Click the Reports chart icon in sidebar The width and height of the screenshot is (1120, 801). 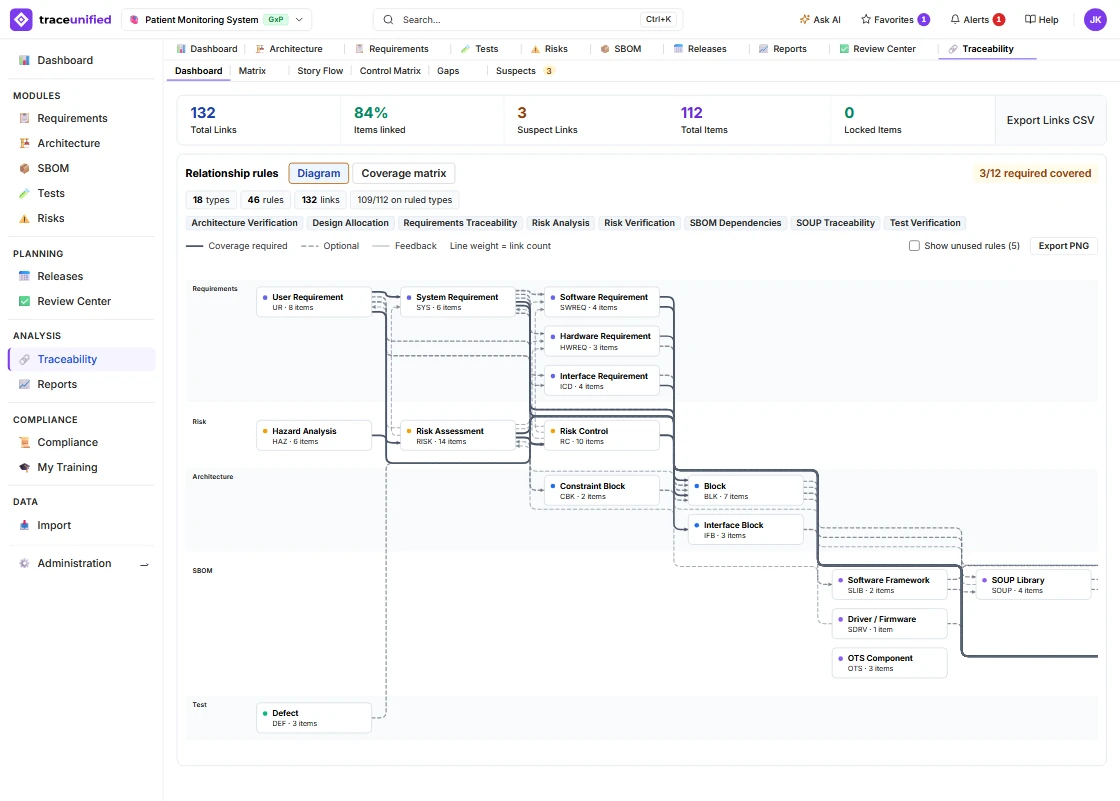(x=24, y=384)
